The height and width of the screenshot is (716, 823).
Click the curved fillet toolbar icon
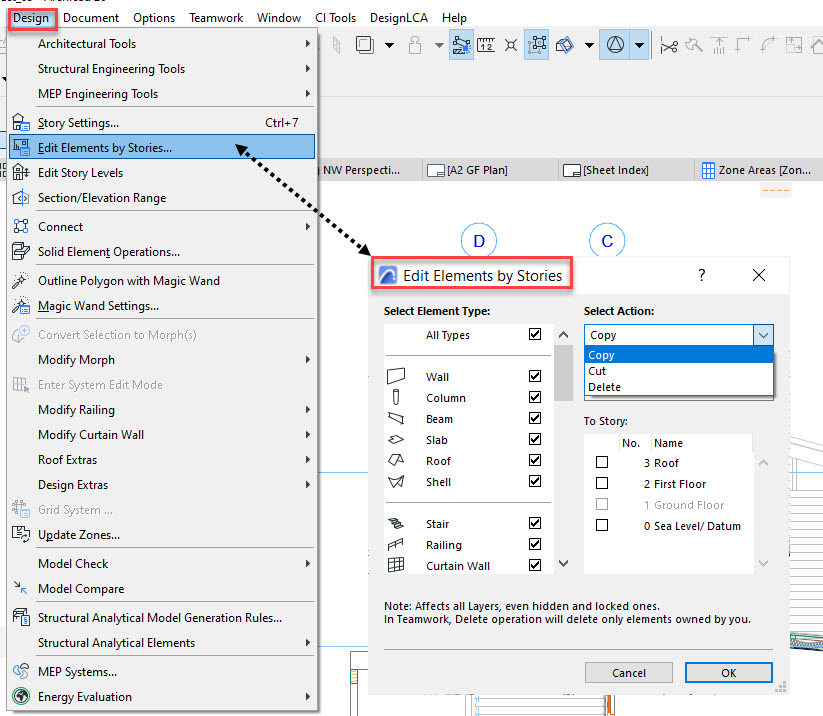click(x=768, y=46)
